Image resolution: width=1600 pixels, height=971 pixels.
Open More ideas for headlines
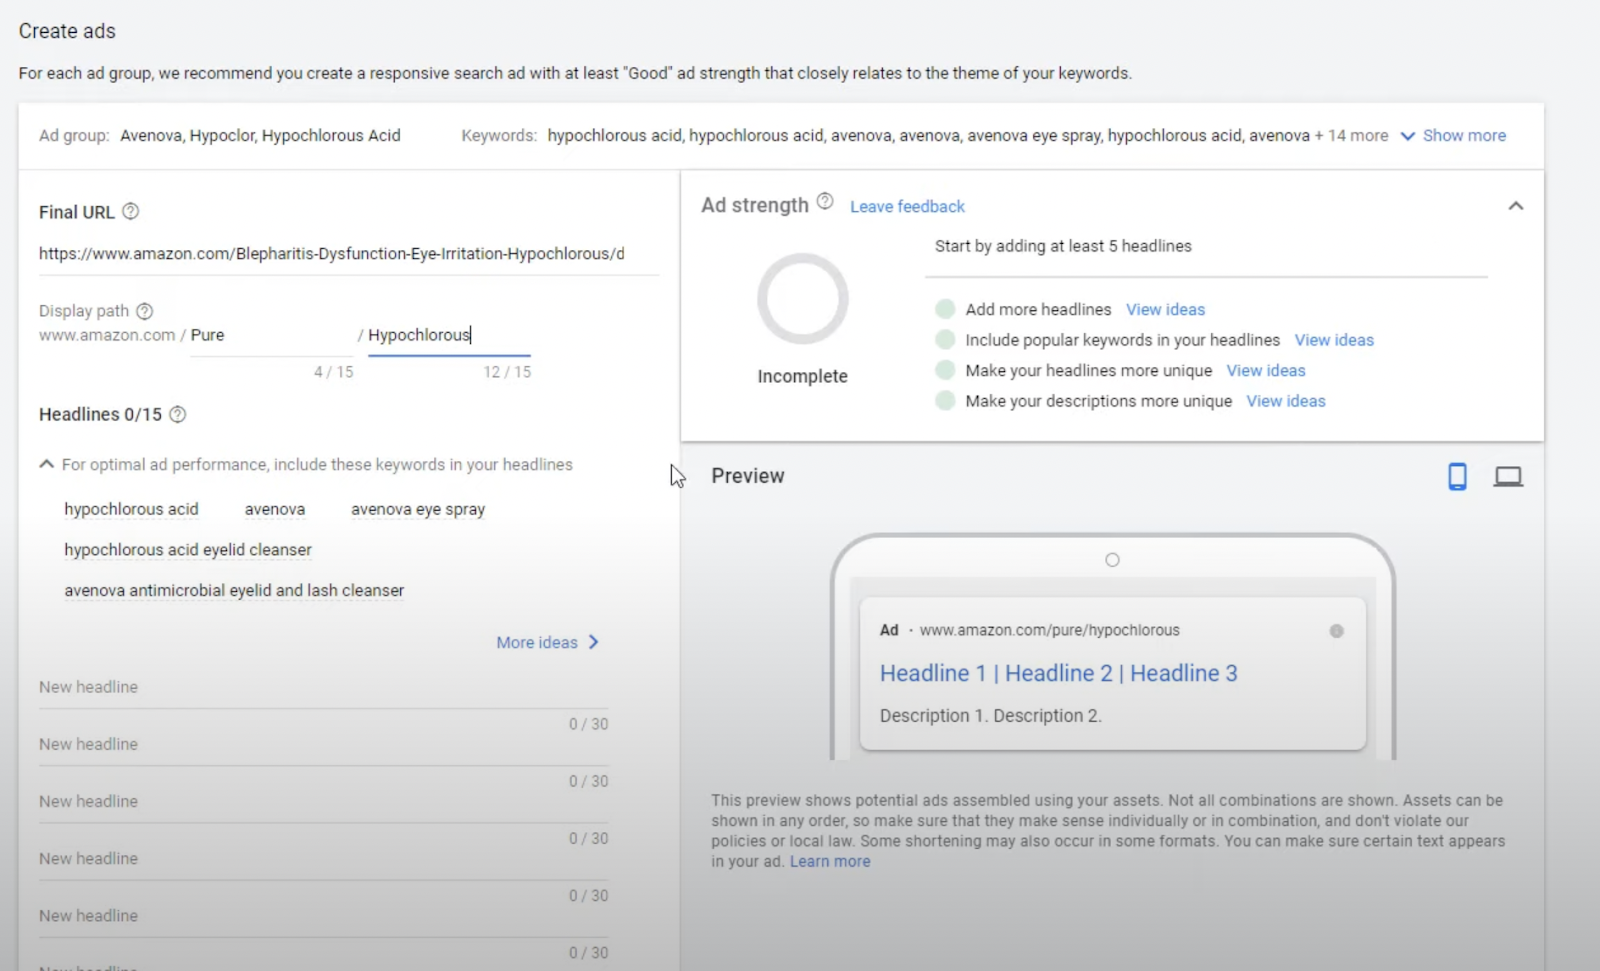[x=547, y=642]
